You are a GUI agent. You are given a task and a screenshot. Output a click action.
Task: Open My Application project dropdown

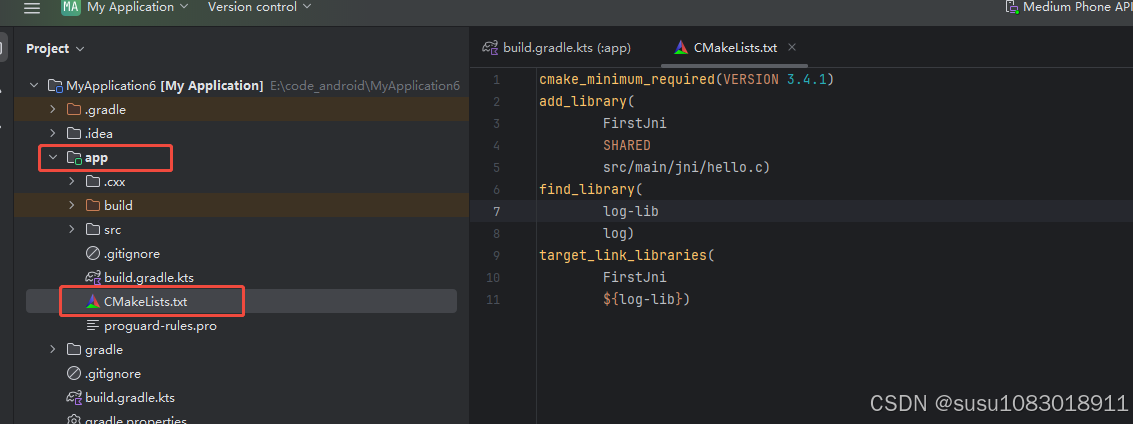[x=137, y=7]
